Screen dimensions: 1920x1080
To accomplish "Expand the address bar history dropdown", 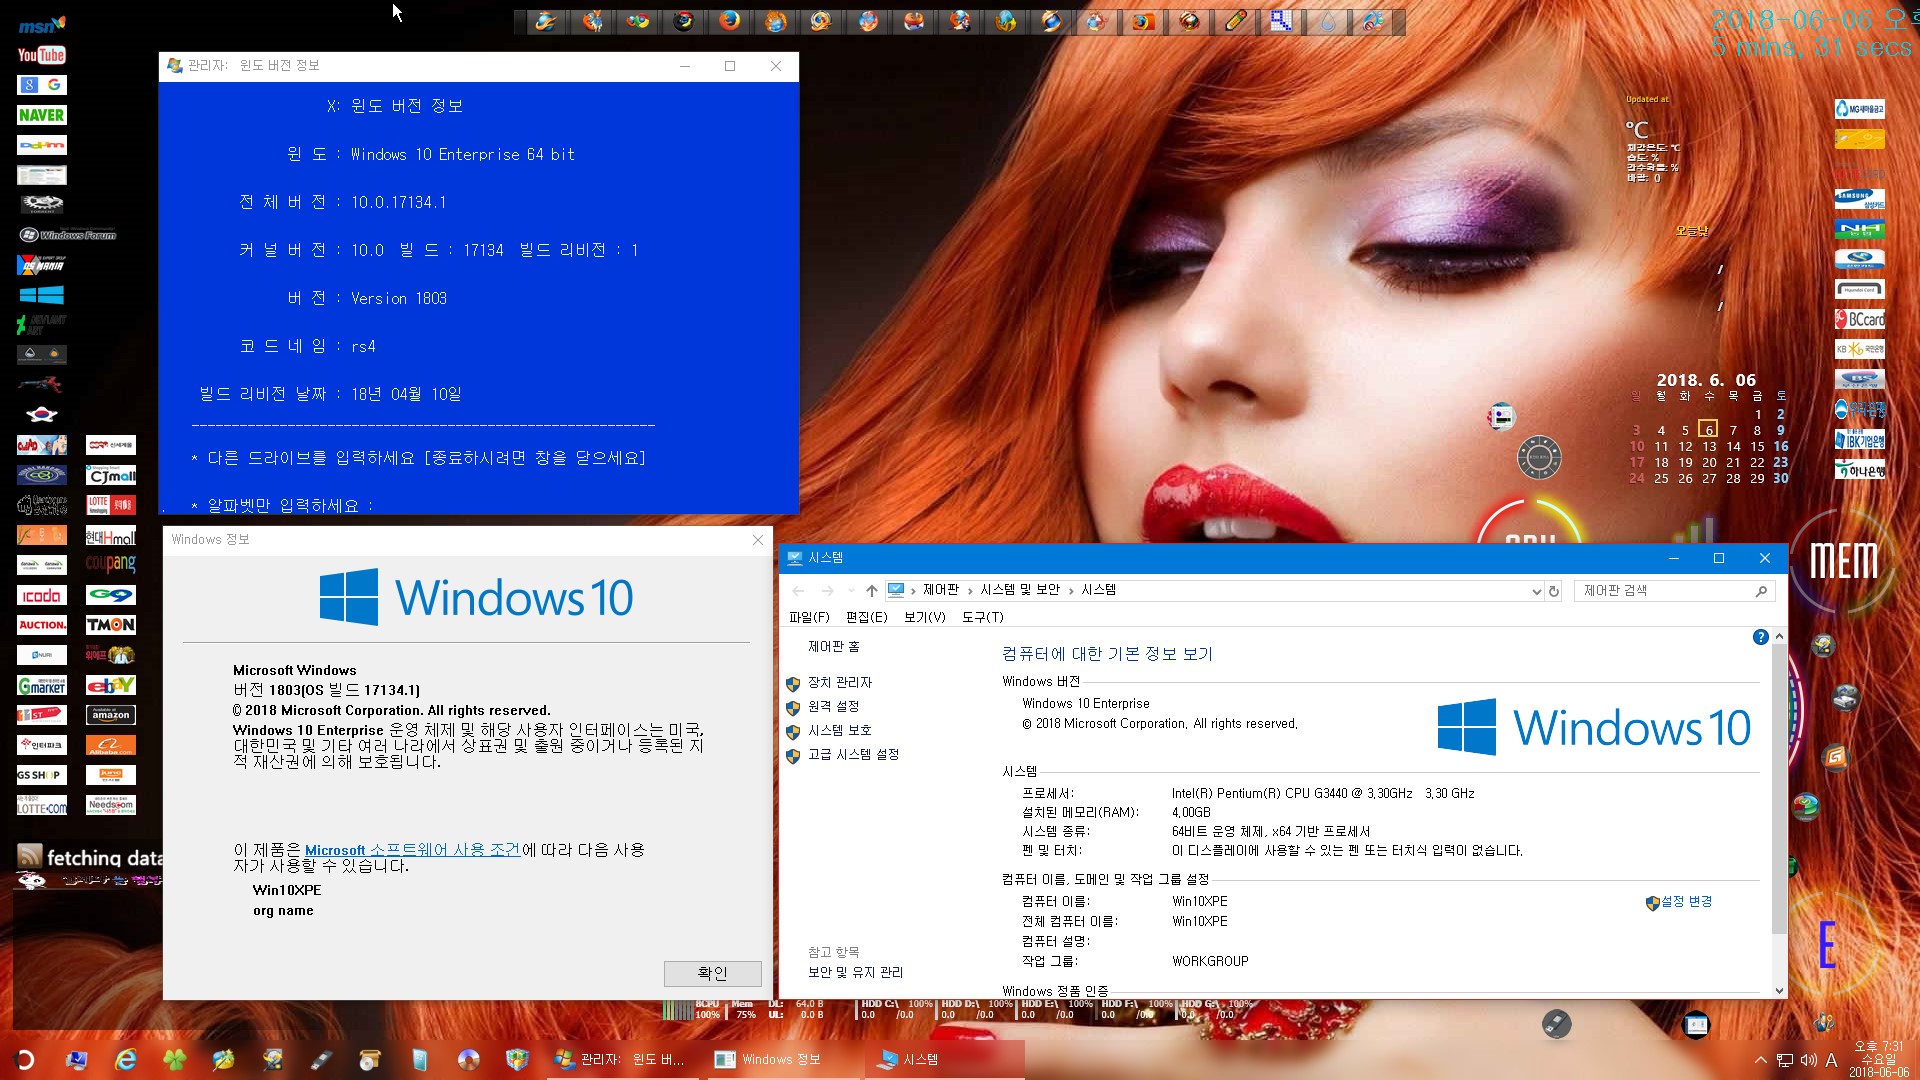I will [1536, 591].
